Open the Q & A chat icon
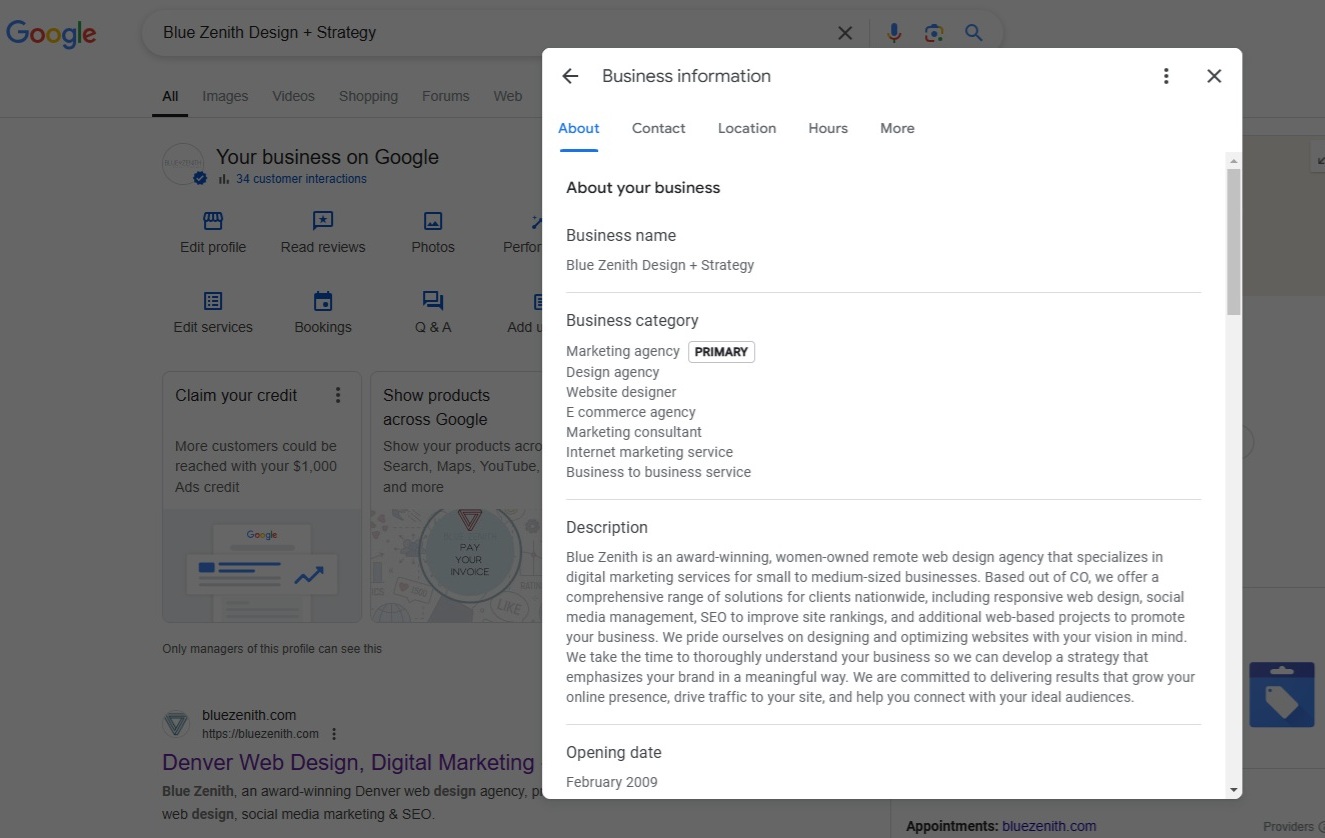 tap(433, 301)
